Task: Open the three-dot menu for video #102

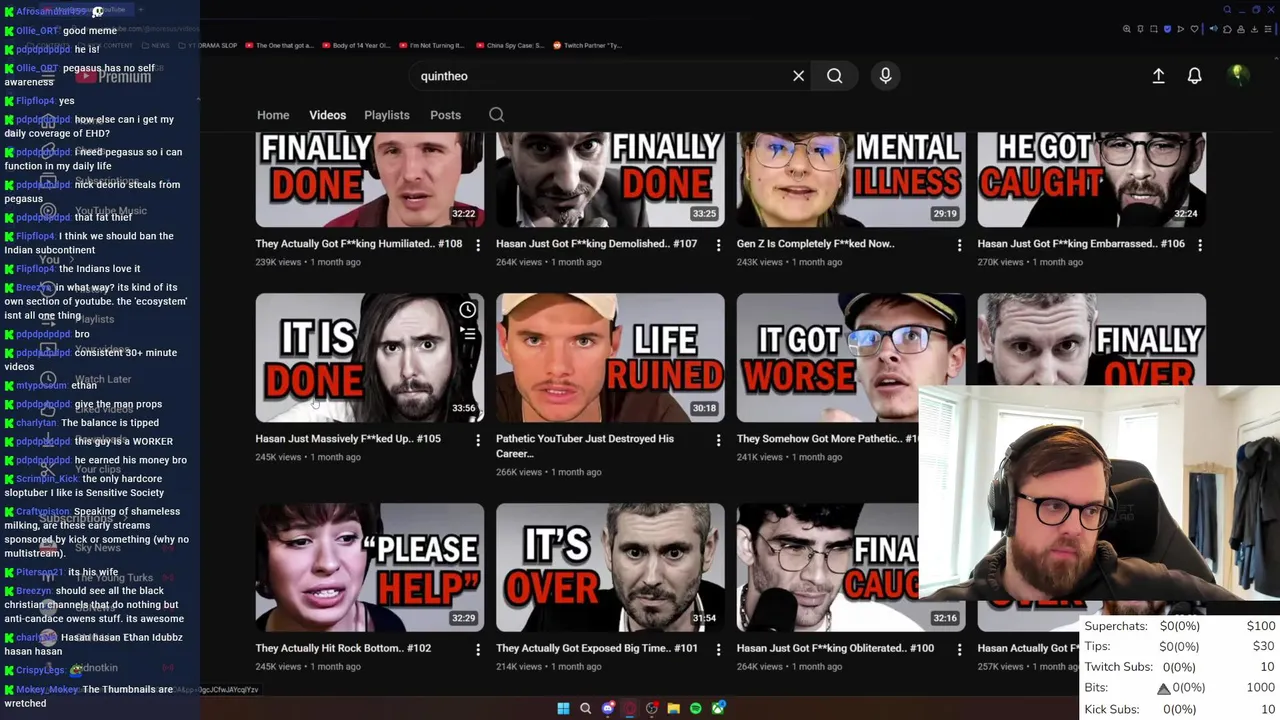Action: tap(477, 649)
